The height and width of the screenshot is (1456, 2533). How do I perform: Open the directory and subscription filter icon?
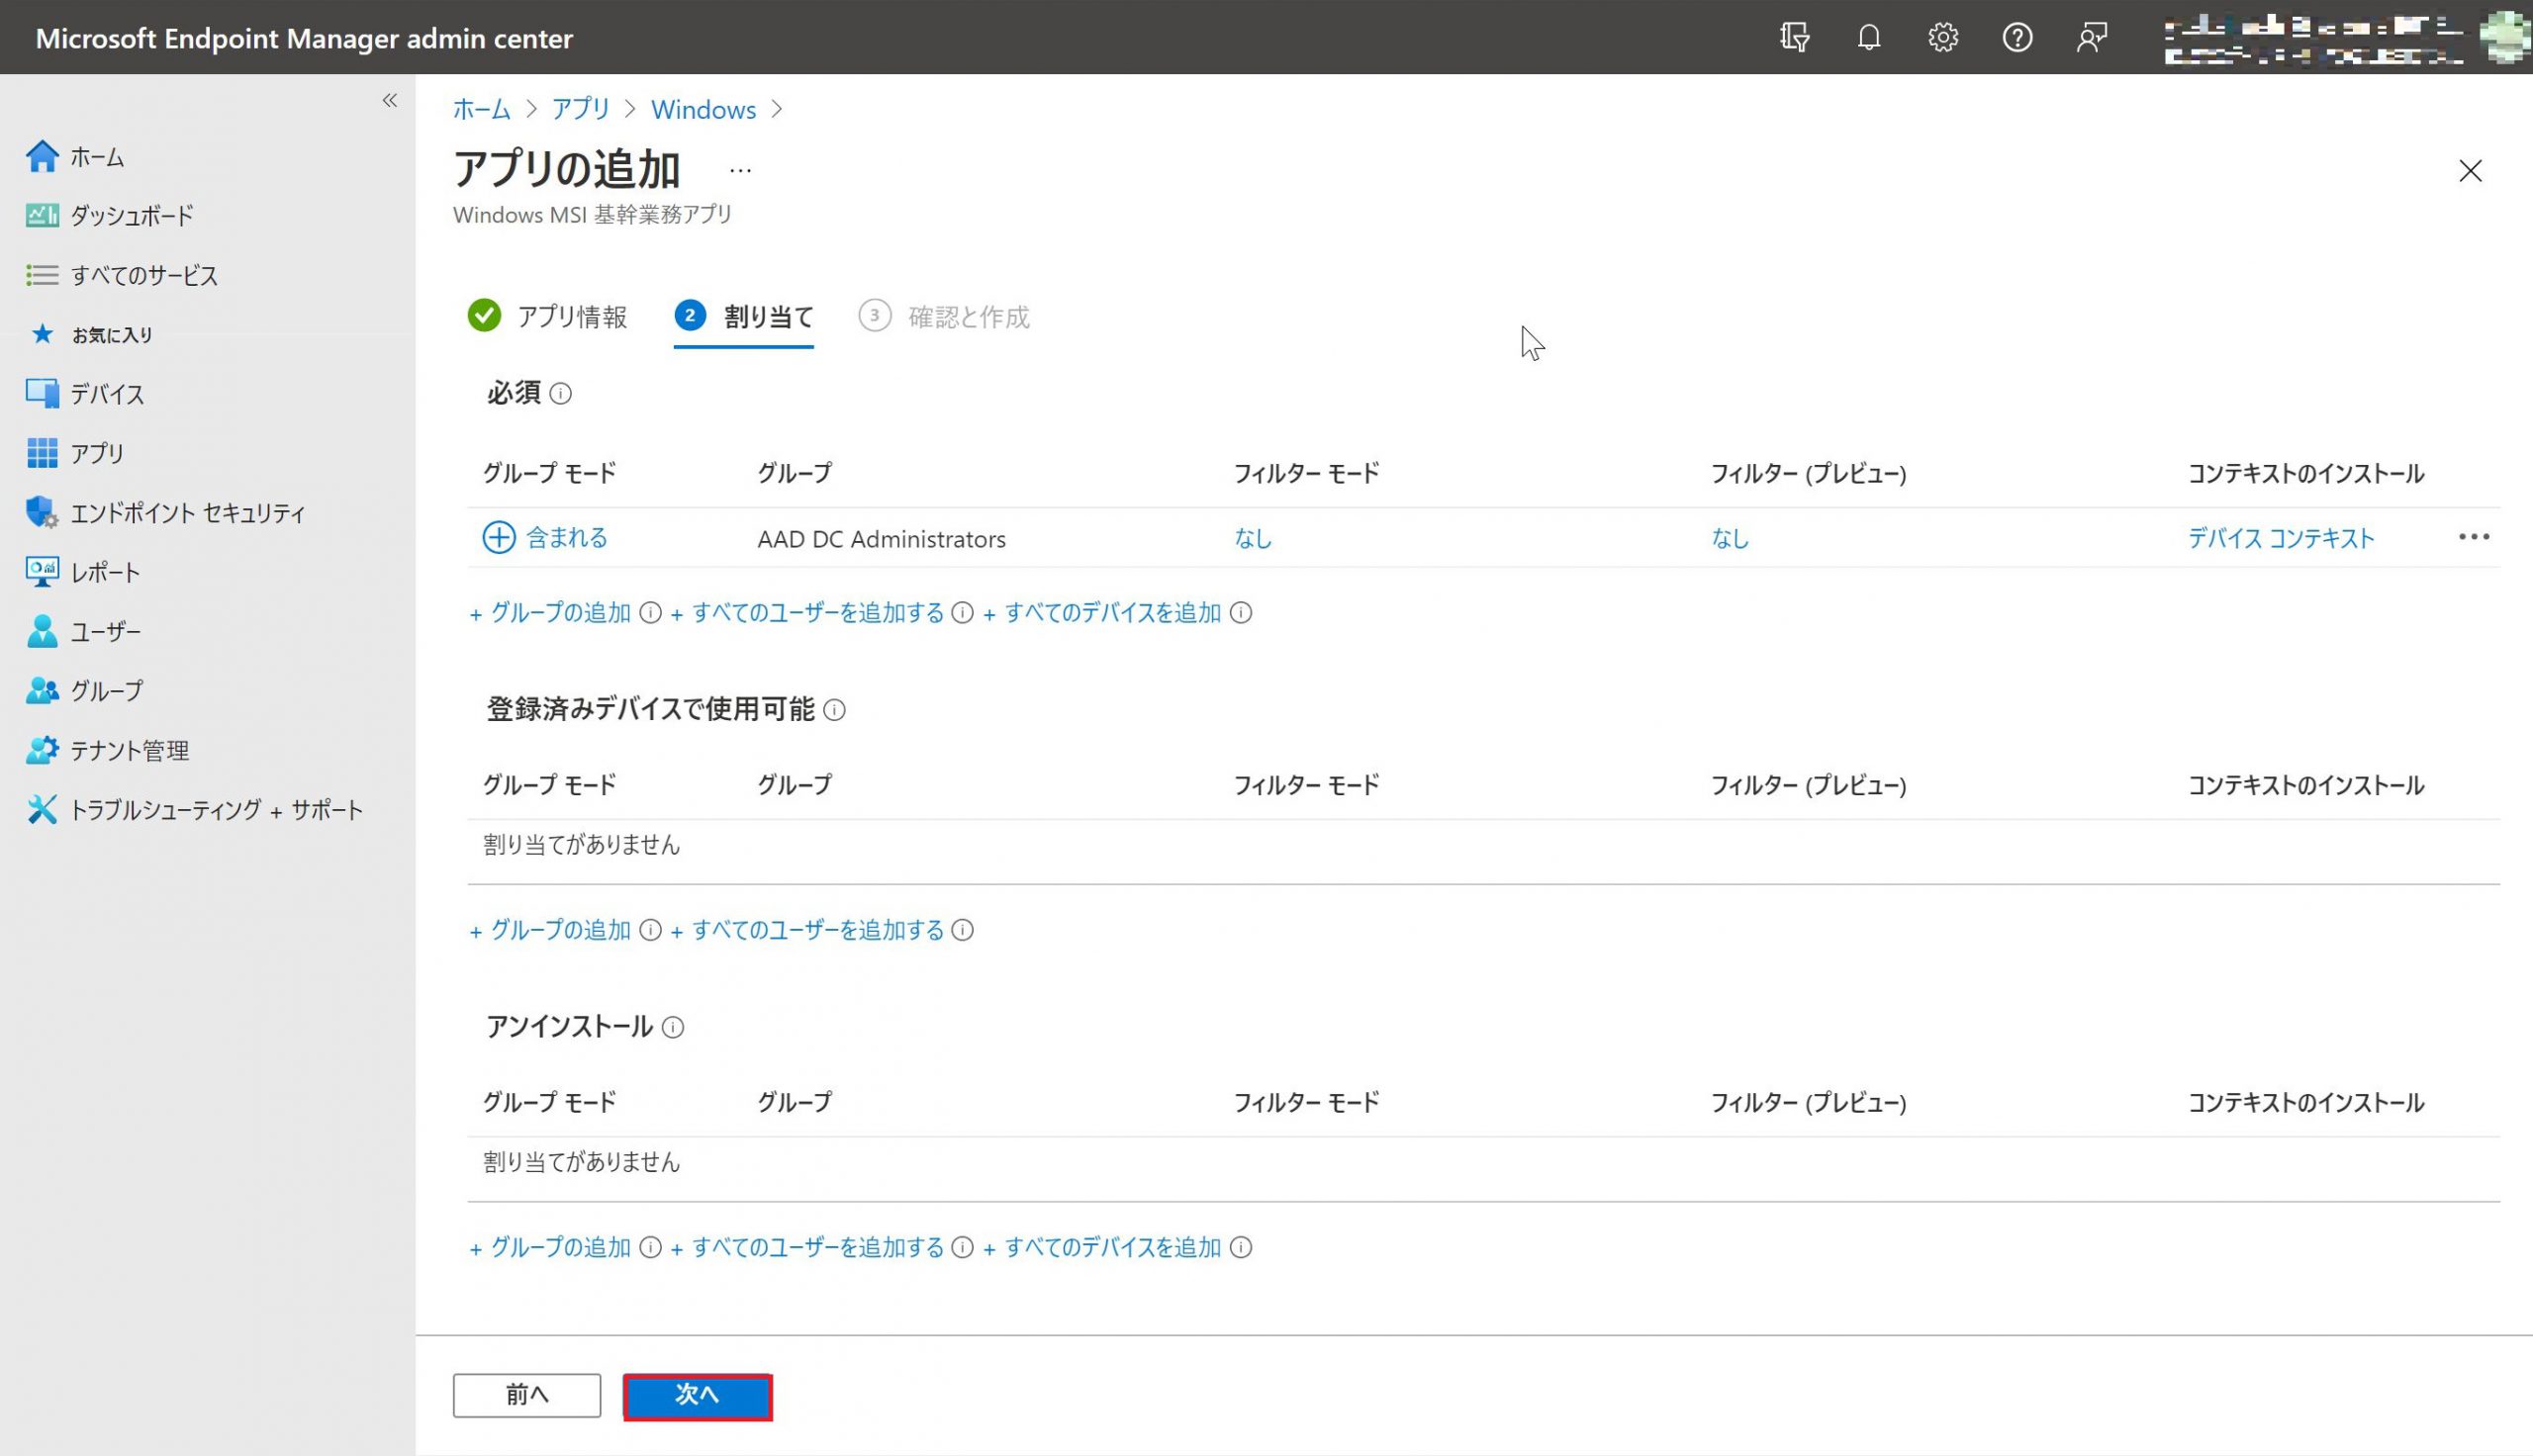1794,38
